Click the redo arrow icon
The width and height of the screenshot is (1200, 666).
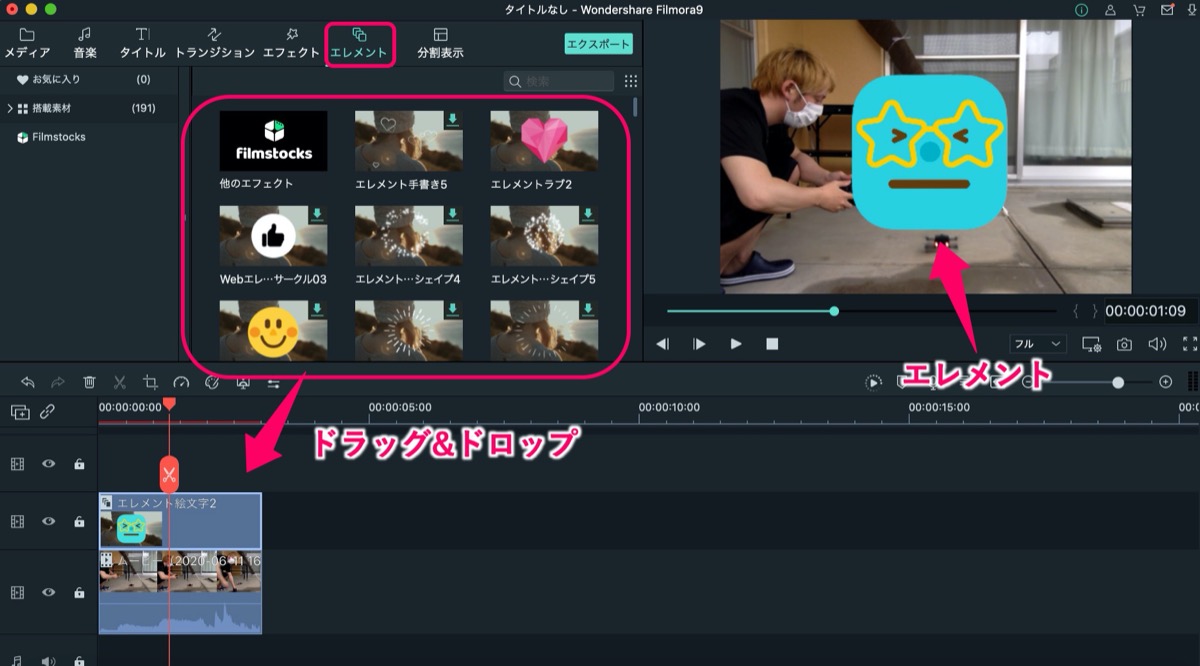[58, 382]
